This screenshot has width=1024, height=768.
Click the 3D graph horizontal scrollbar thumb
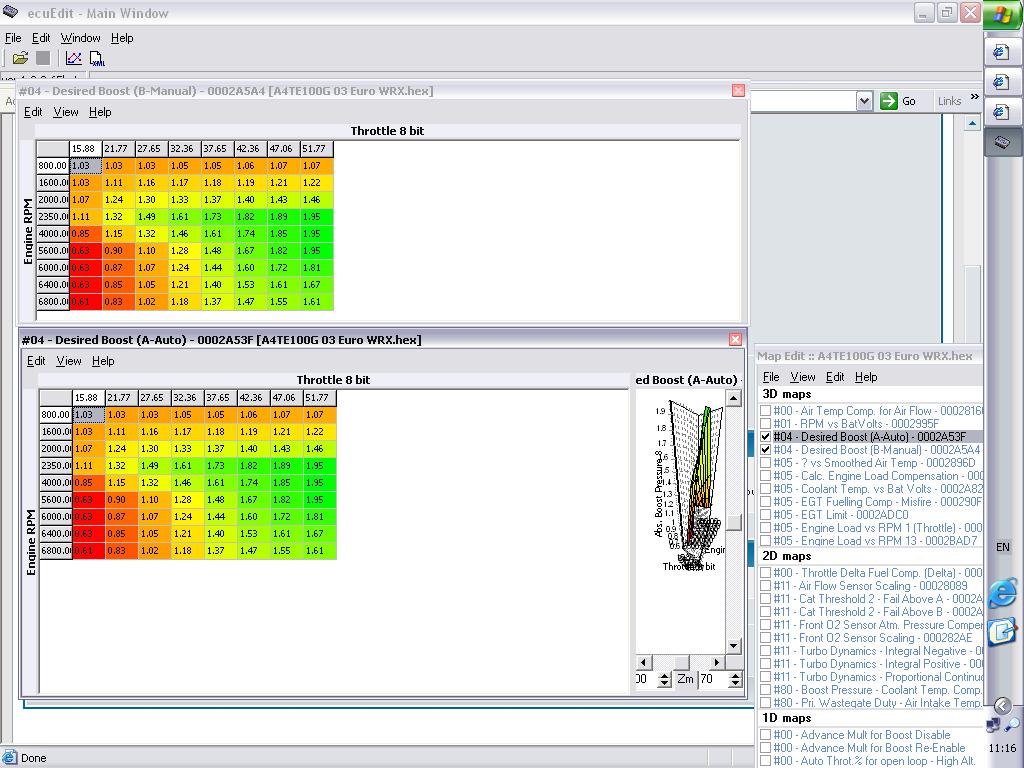(x=680, y=662)
